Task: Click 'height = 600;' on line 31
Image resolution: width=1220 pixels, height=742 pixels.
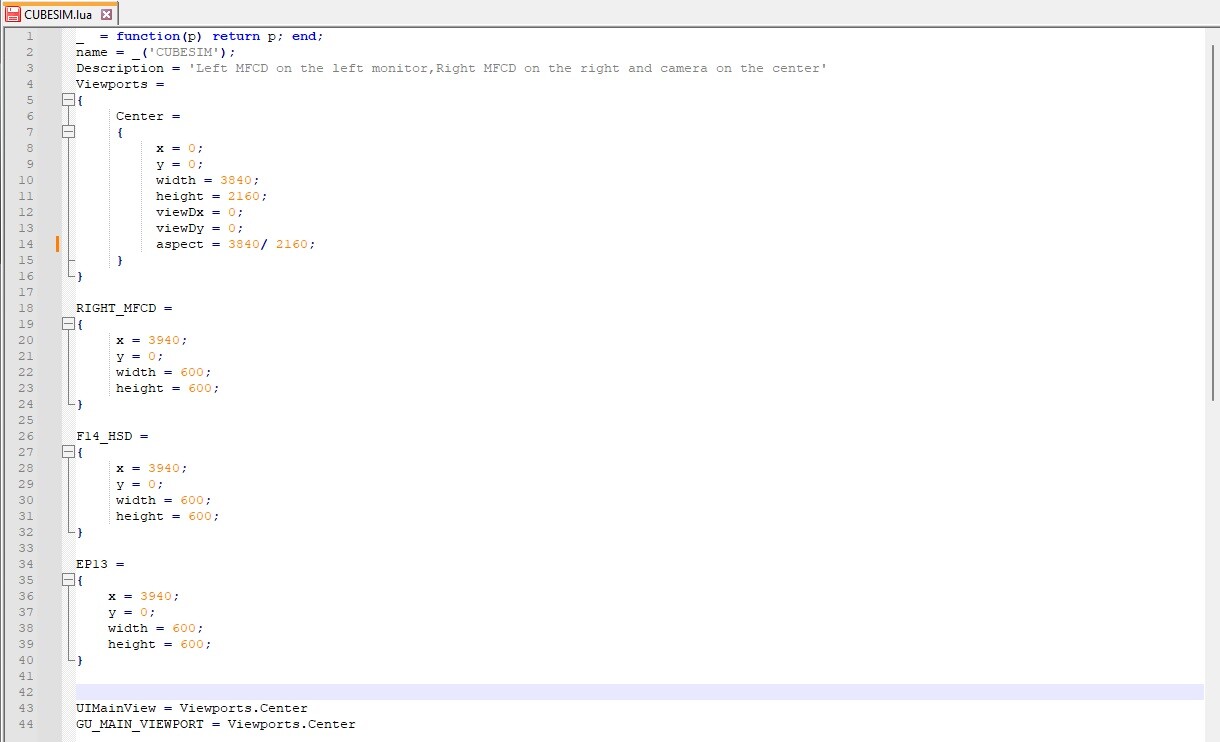Action: pos(167,516)
